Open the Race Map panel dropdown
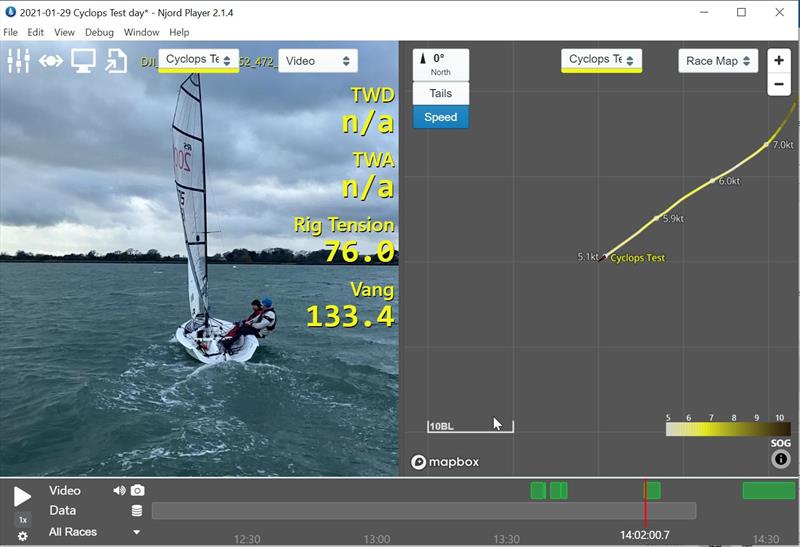800x547 pixels. [x=718, y=61]
